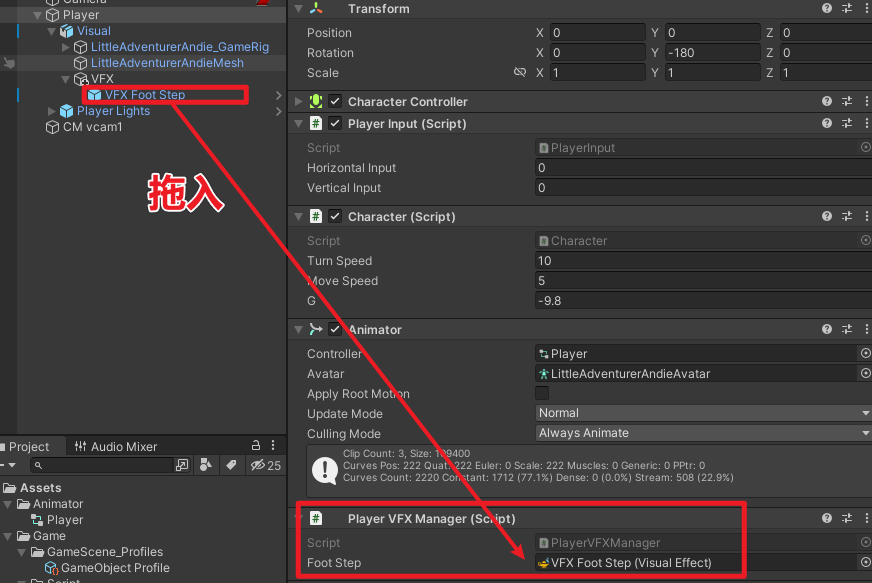Viewport: 872px width, 583px height.
Task: Toggle hidden packages eye icon showing 25
Action: pyautogui.click(x=265, y=466)
